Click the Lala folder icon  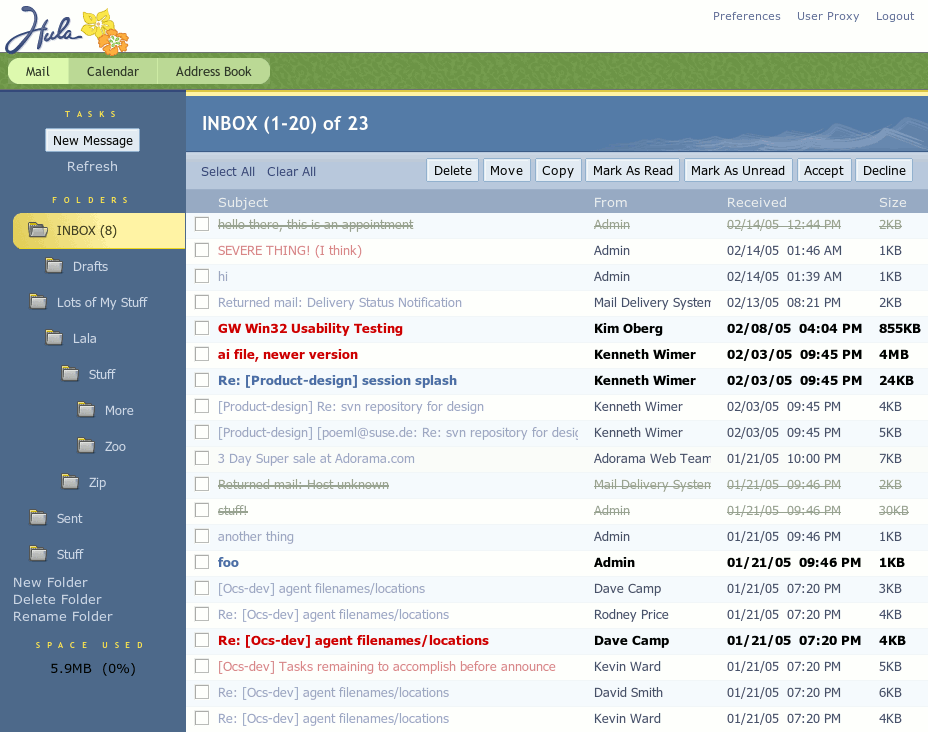[54, 338]
